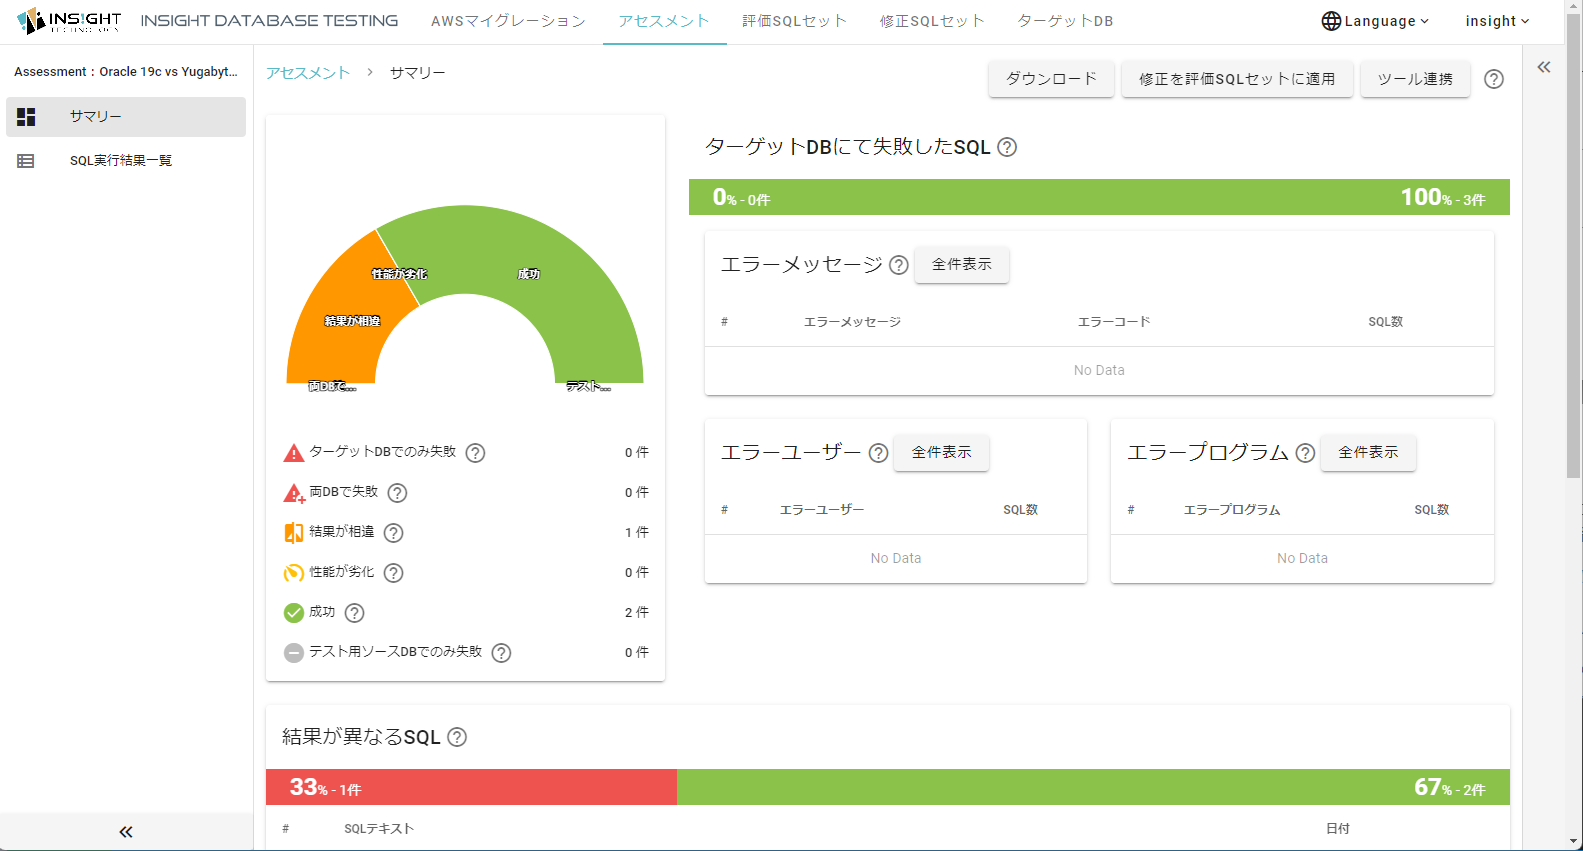The height and width of the screenshot is (851, 1583).
Task: Click help icon beside 成功
Action: point(355,613)
